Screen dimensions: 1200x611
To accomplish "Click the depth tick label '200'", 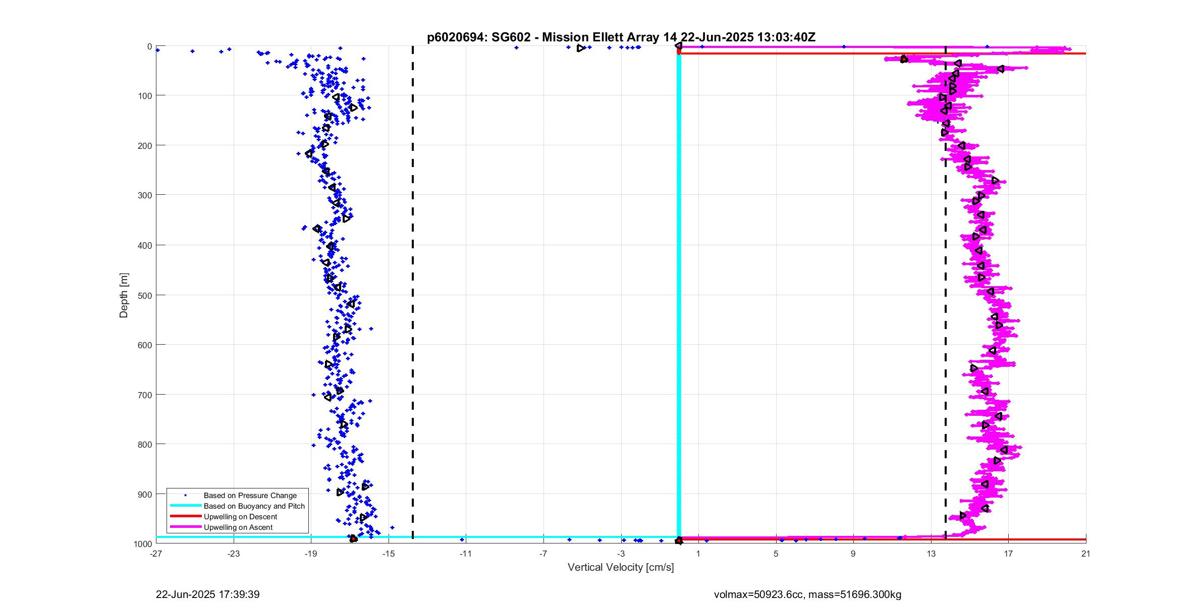I will pyautogui.click(x=144, y=146).
